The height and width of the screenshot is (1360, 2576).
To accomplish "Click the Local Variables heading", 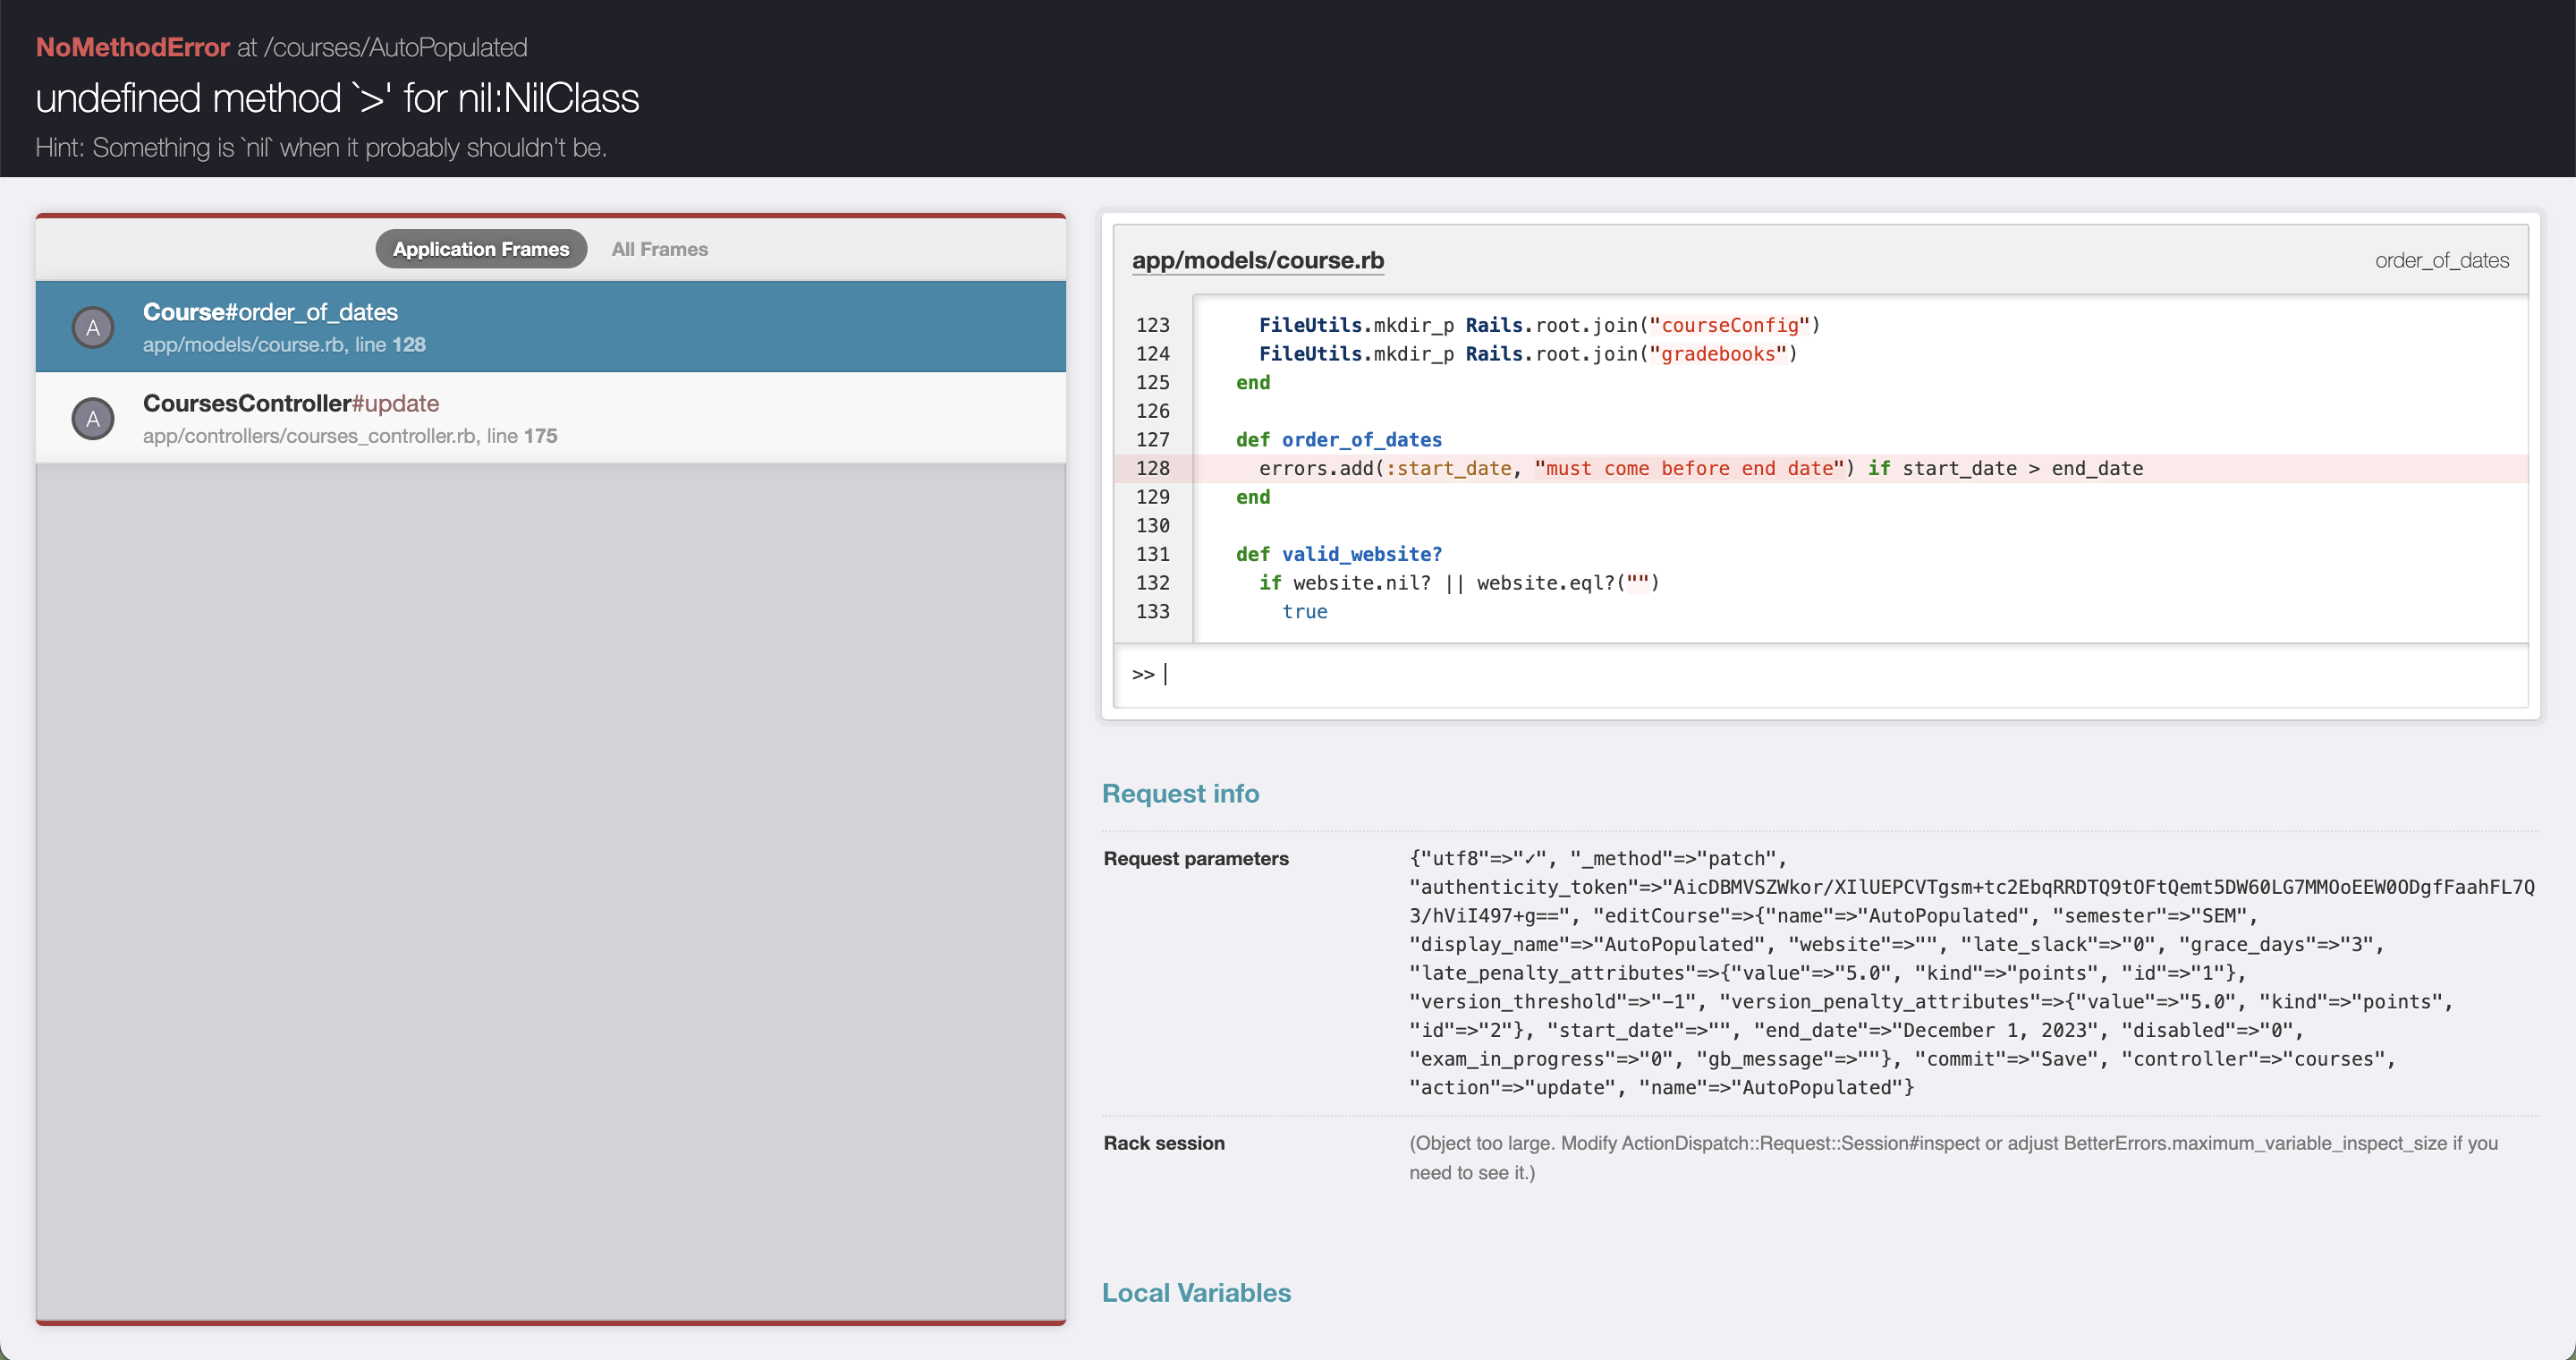I will (x=1196, y=1292).
